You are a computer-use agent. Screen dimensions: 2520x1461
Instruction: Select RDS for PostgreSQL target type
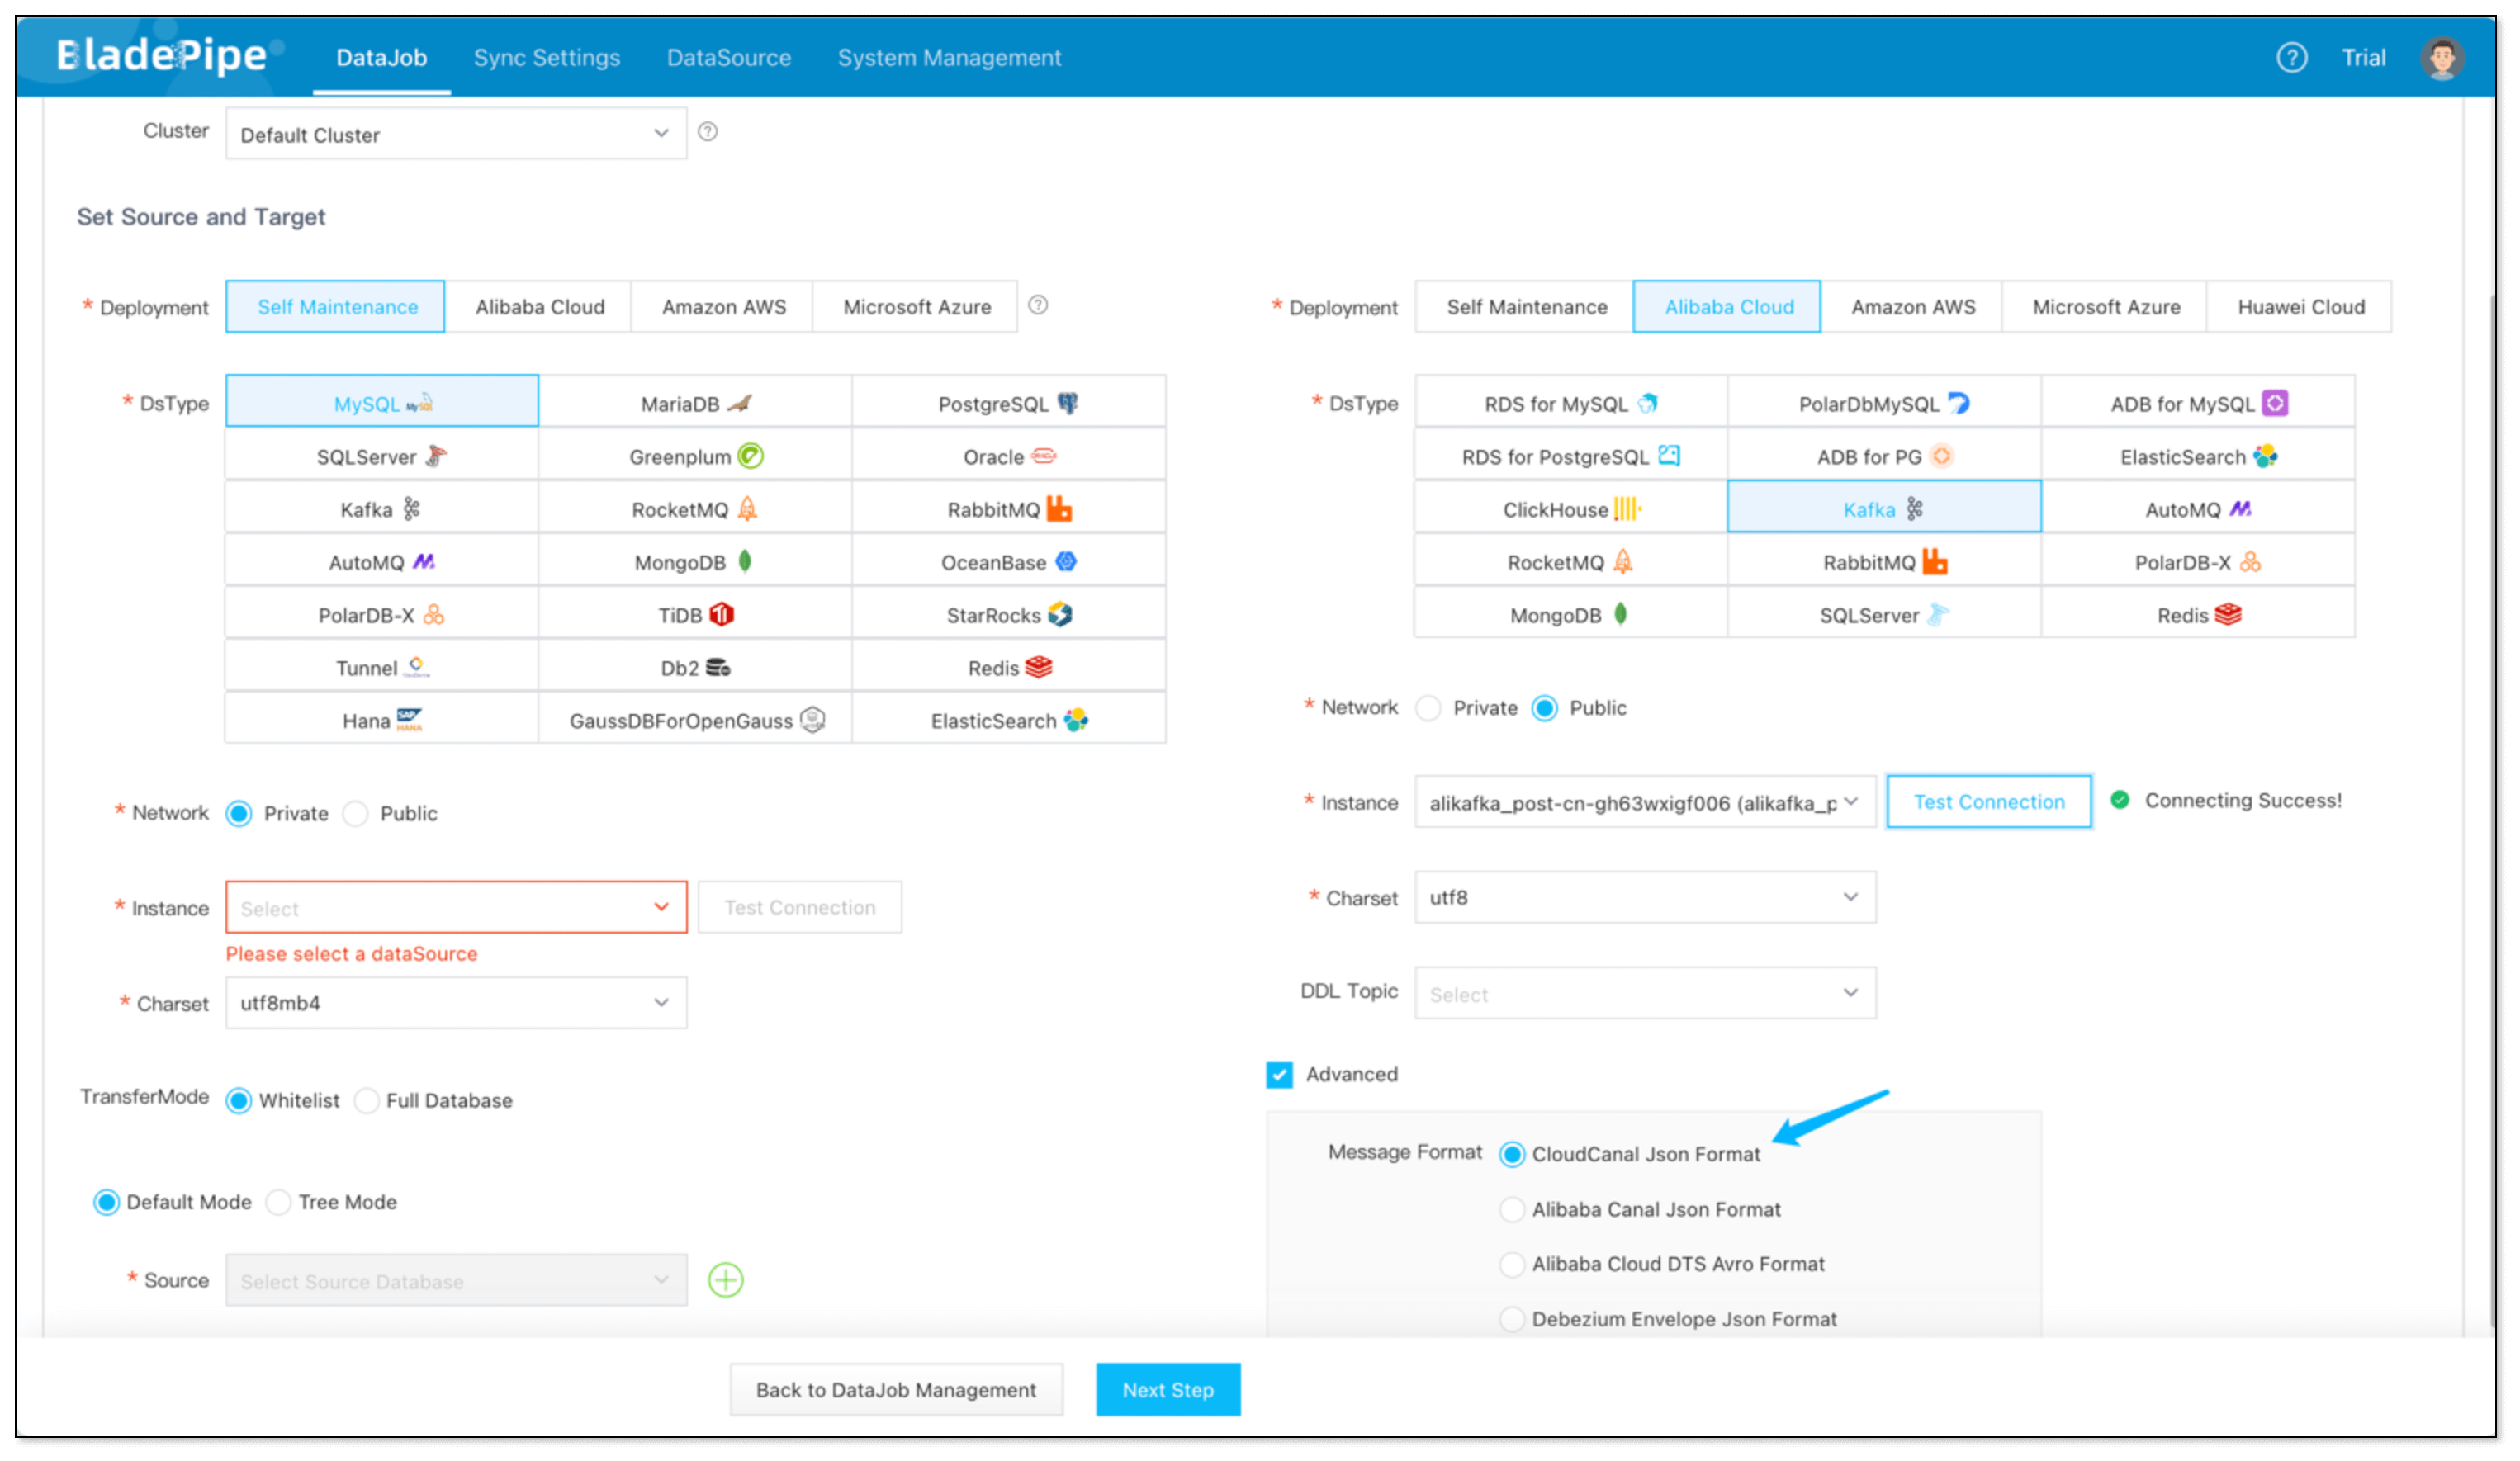tap(1570, 456)
